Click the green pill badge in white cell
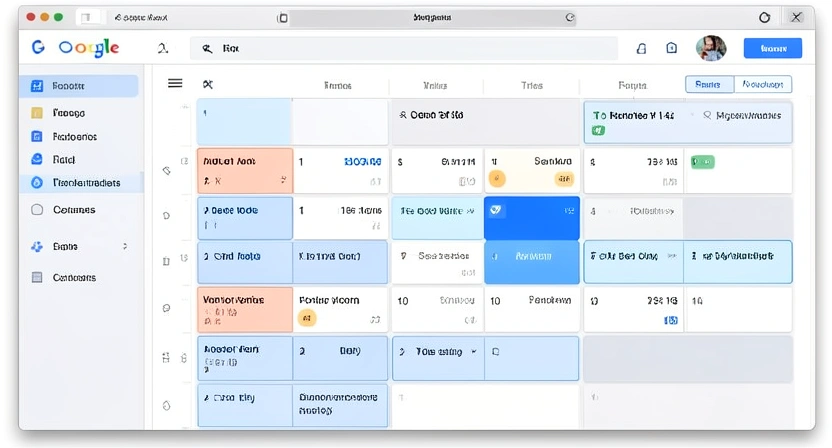Viewport: 832px width, 448px height. [703, 162]
